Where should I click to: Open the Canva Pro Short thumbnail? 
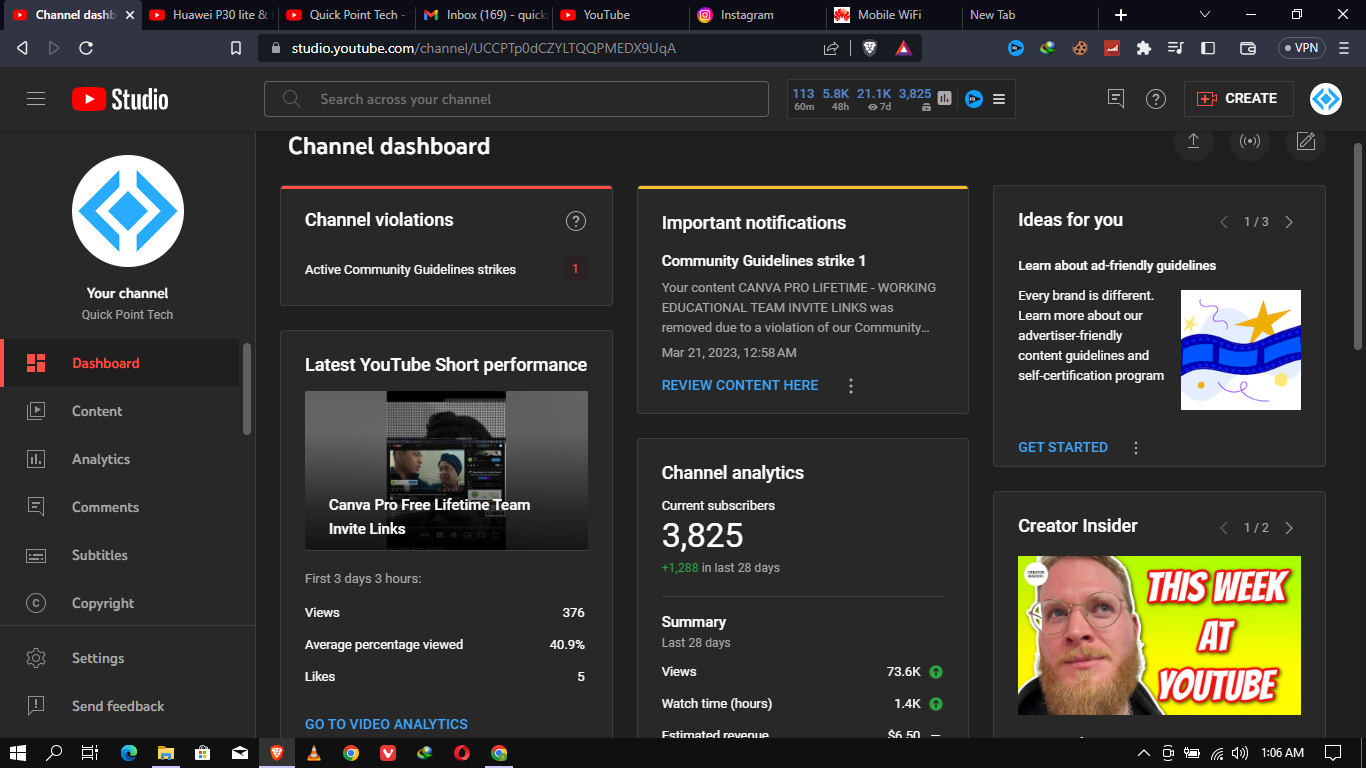(x=446, y=470)
